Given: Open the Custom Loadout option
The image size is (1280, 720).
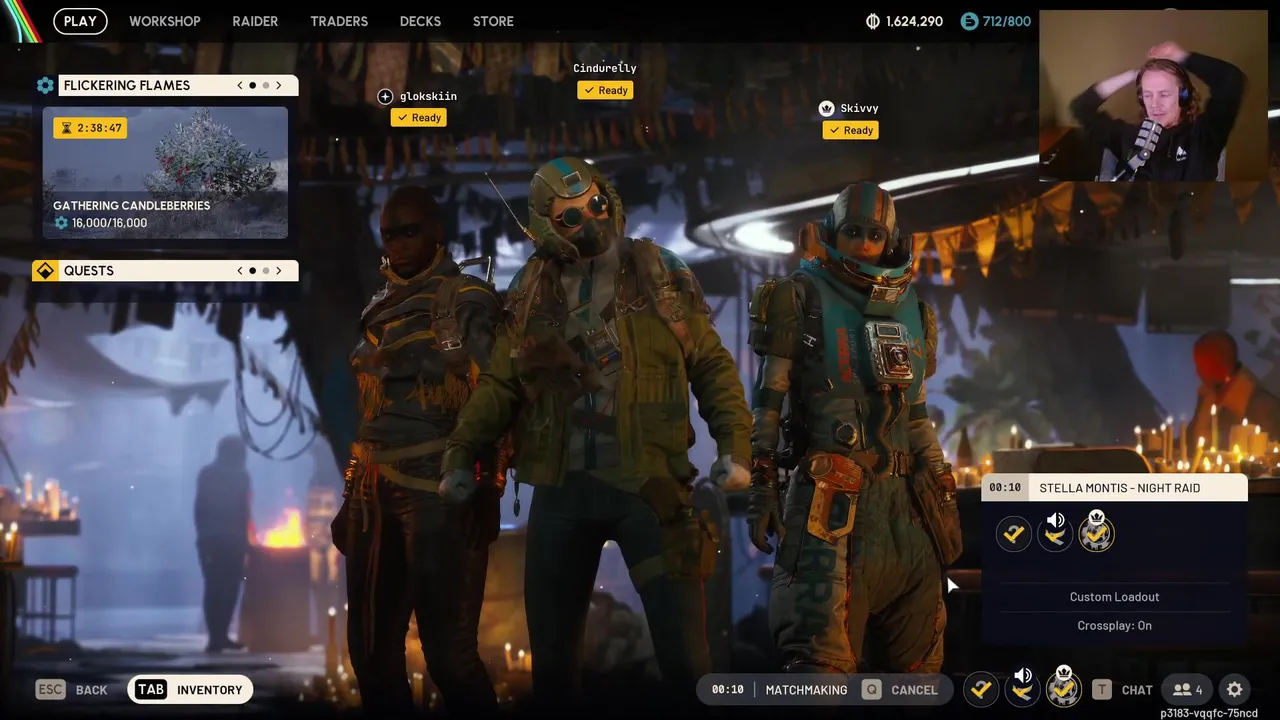Looking at the screenshot, I should (x=1114, y=597).
